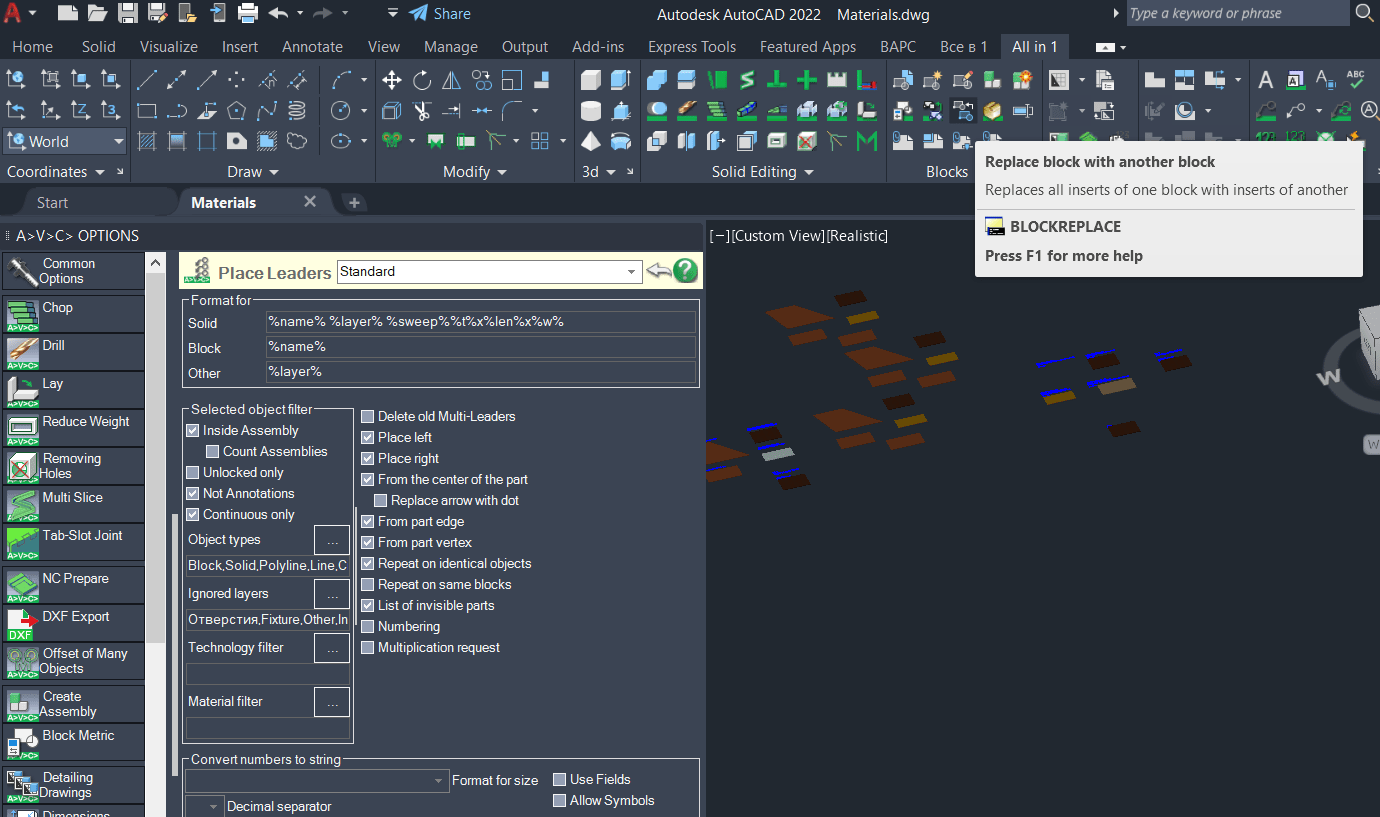Click the Rotate tool icon

pos(422,80)
